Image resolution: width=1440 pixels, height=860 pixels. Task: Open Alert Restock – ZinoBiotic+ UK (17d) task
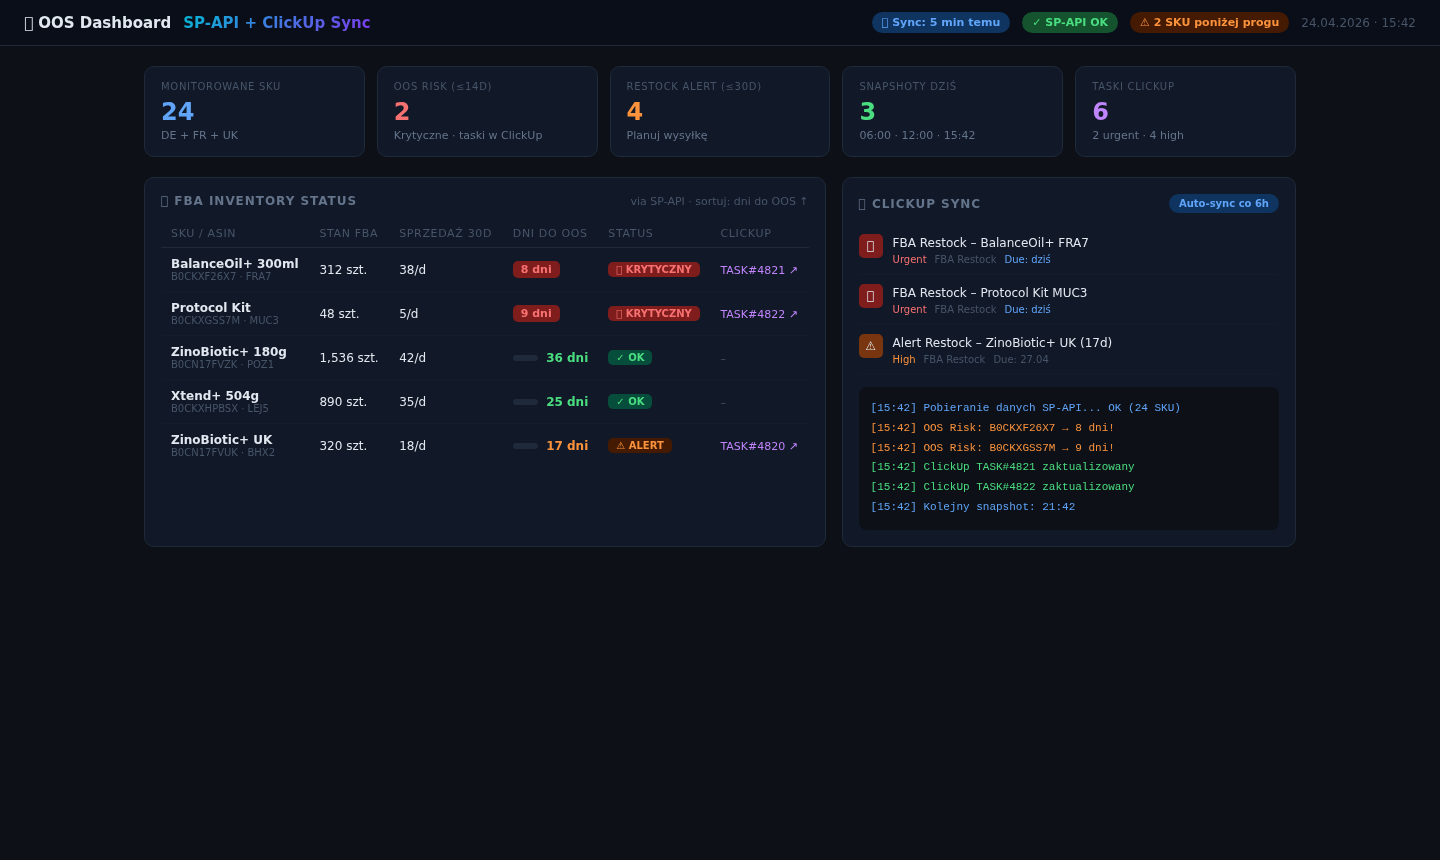[1002, 343]
